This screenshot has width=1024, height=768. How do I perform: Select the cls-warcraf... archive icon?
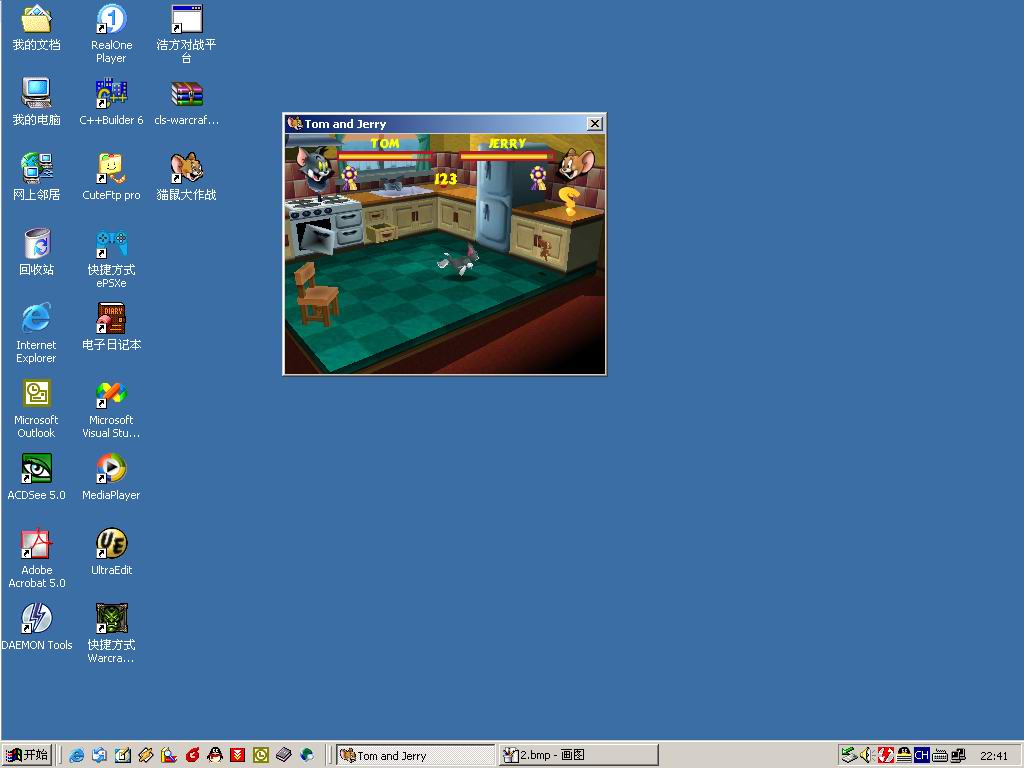click(x=187, y=102)
